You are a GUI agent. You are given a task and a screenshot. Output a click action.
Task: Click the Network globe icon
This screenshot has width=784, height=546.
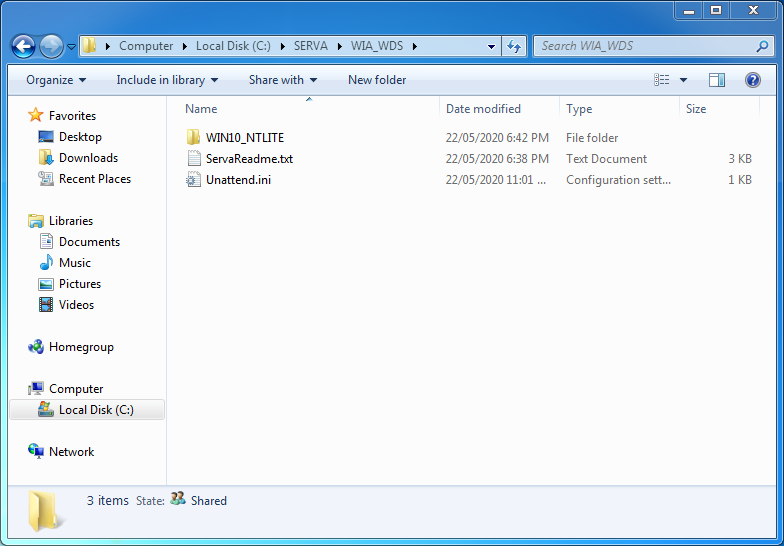(36, 452)
